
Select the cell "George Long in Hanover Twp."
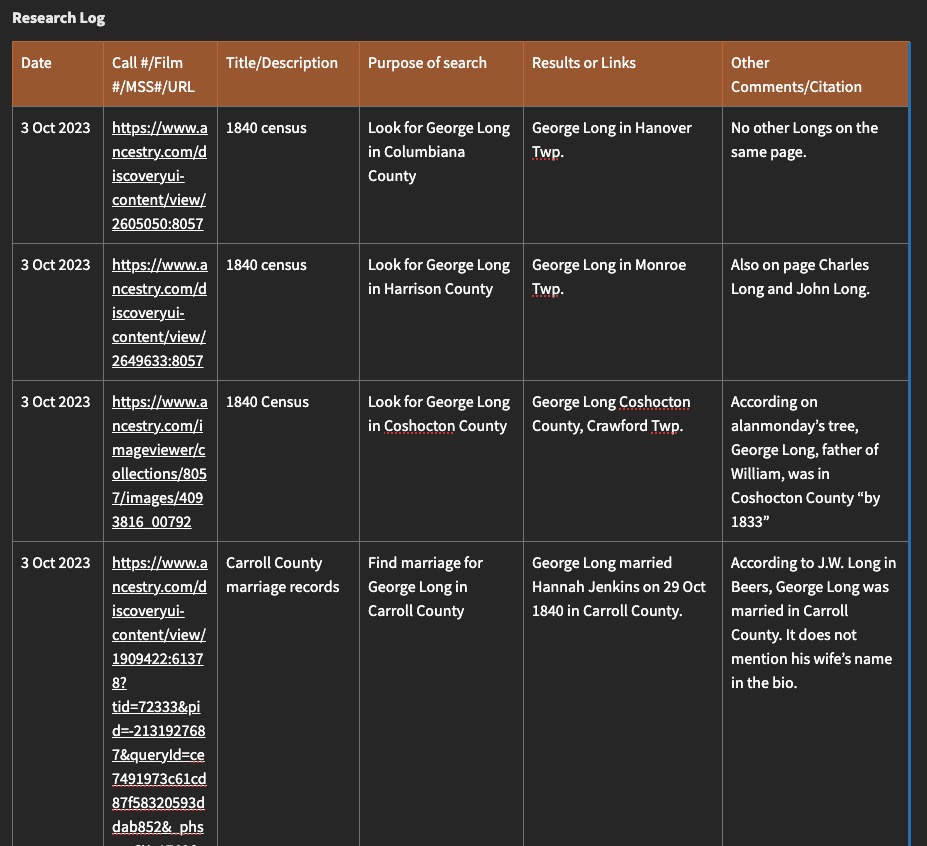611,140
